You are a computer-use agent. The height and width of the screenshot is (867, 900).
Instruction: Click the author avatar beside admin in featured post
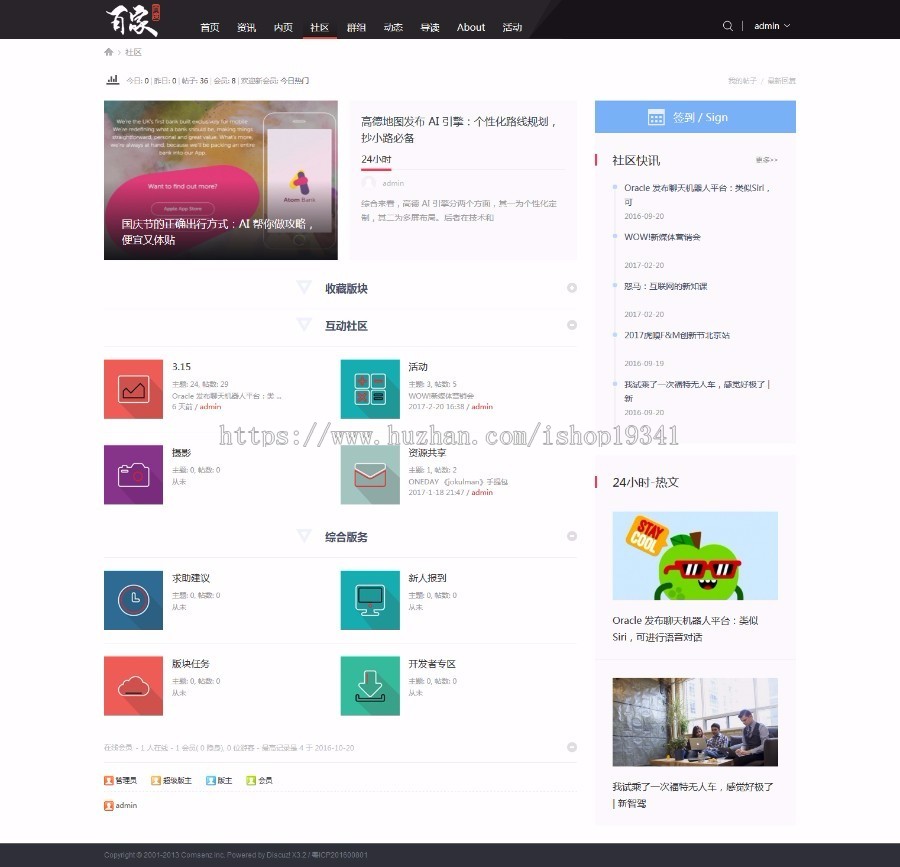(368, 183)
